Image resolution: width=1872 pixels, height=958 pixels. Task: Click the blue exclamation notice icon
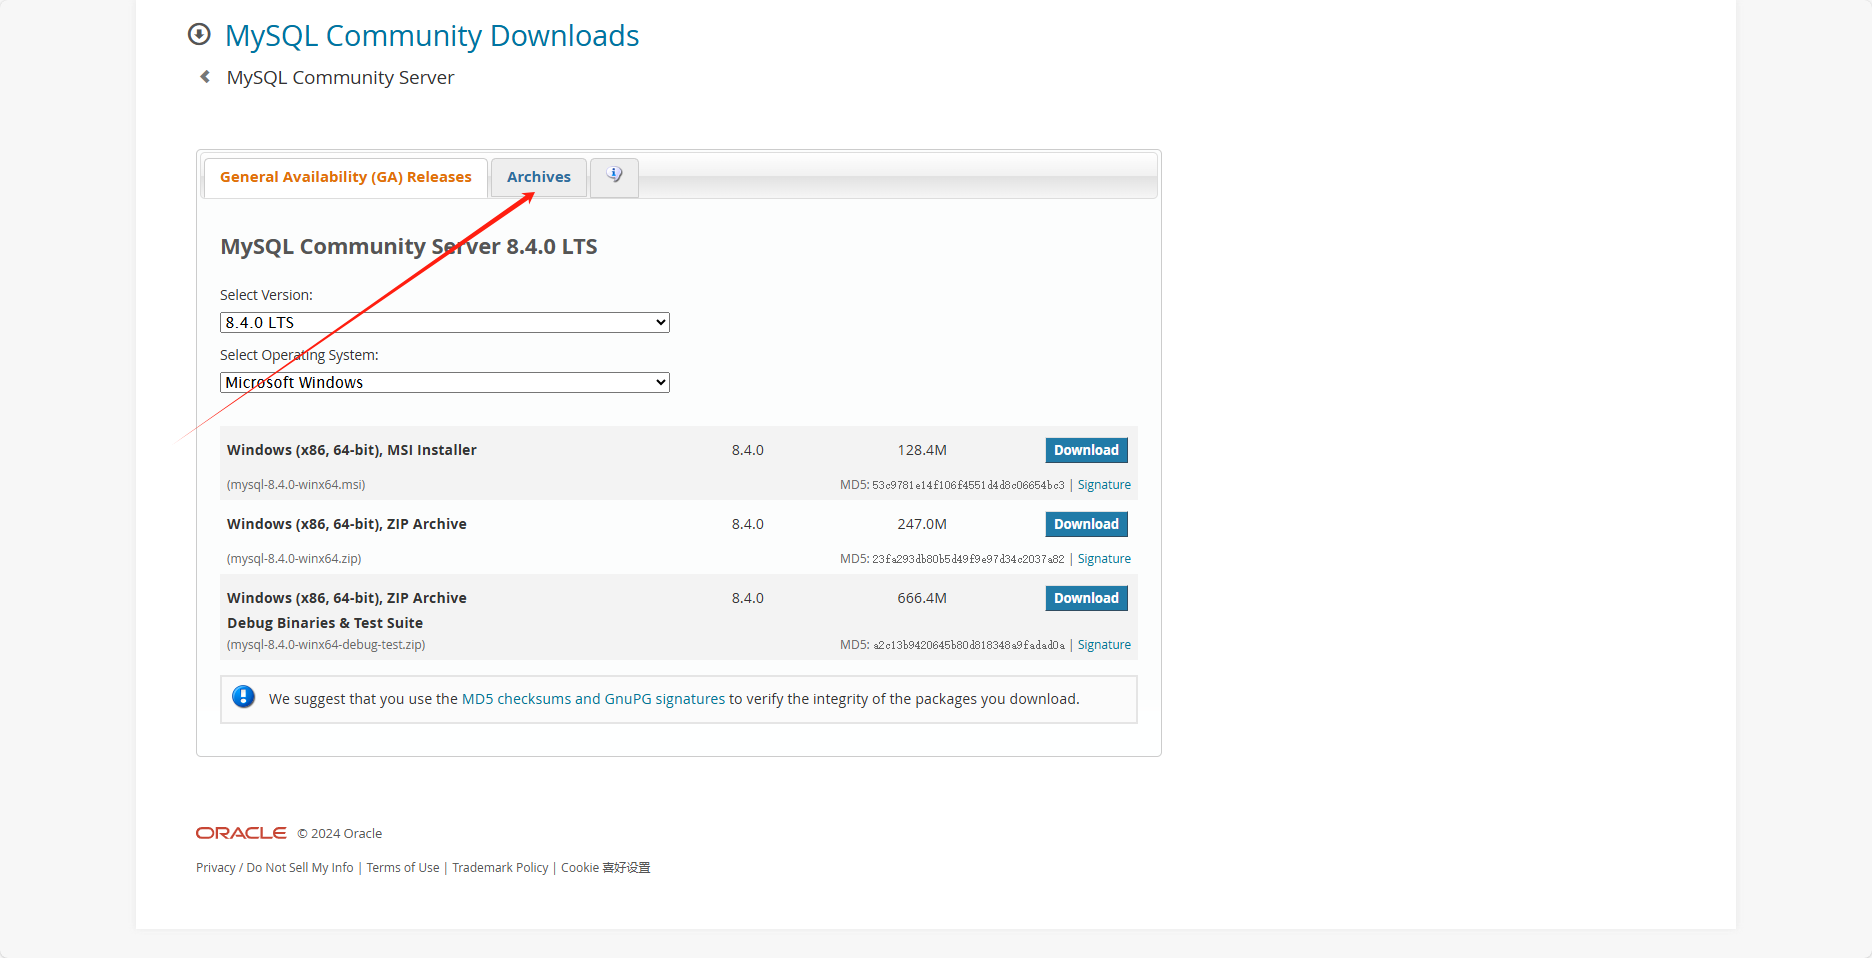(x=243, y=697)
